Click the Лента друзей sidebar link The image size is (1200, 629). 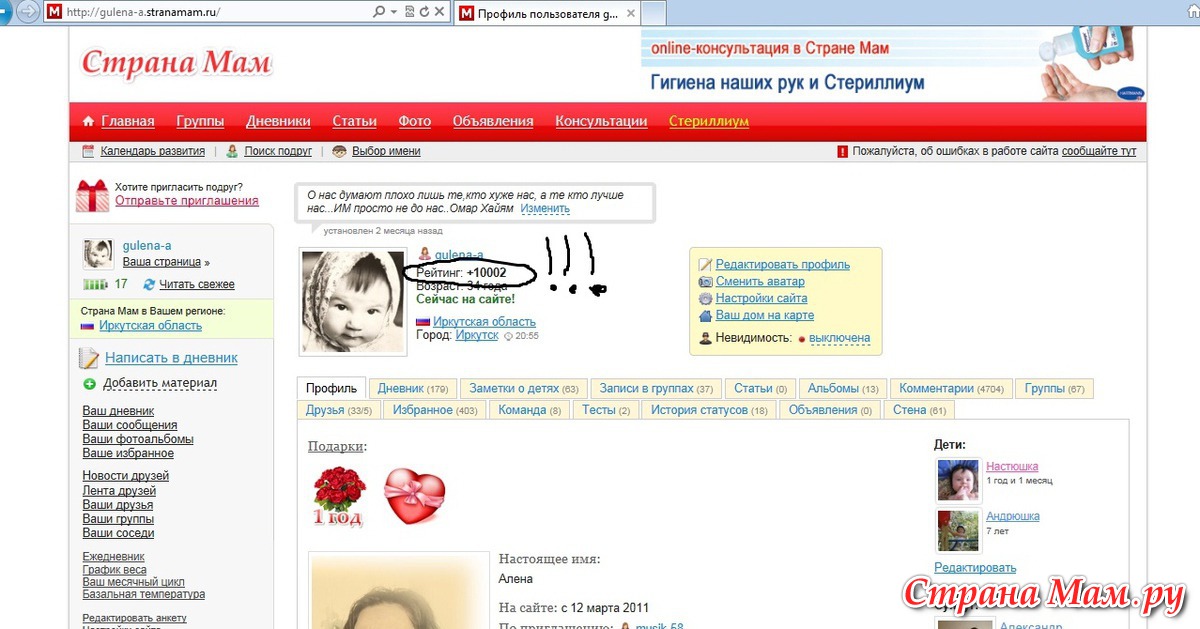[119, 491]
